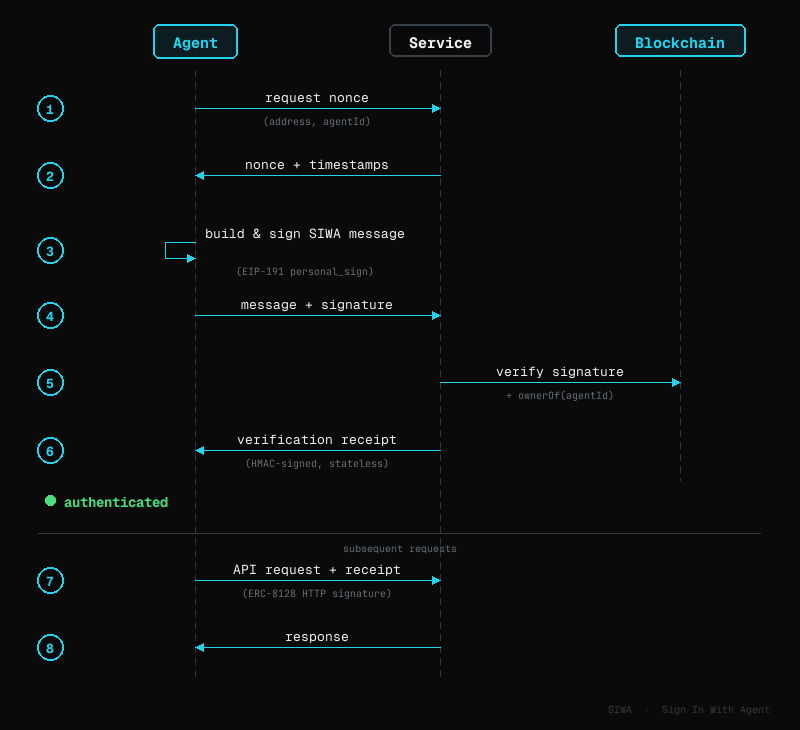Select the step 6 numbered indicator

[x=50, y=450]
